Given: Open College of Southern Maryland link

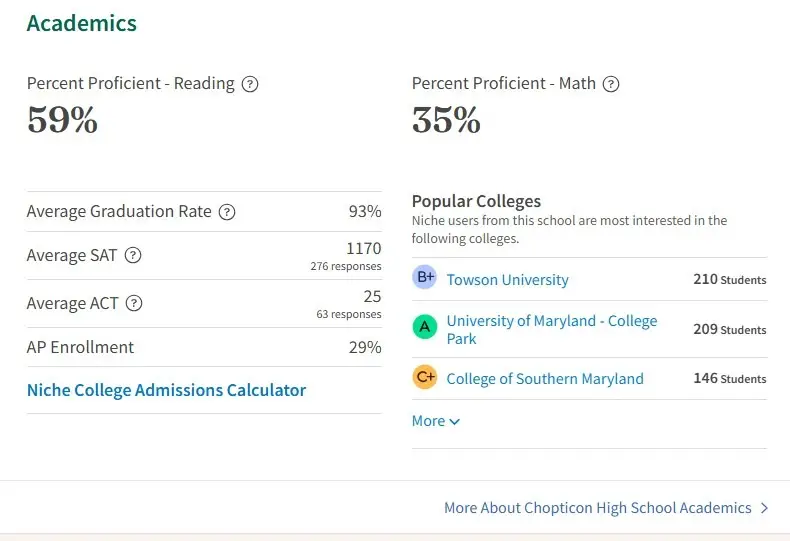Looking at the screenshot, I should click(x=545, y=379).
